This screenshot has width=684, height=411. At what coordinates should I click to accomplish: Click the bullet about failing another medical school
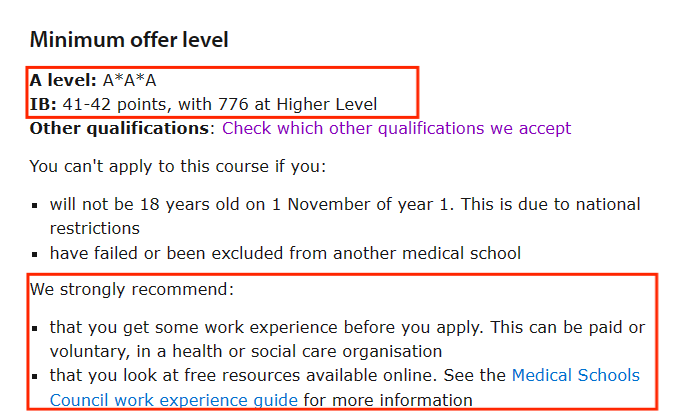point(285,253)
